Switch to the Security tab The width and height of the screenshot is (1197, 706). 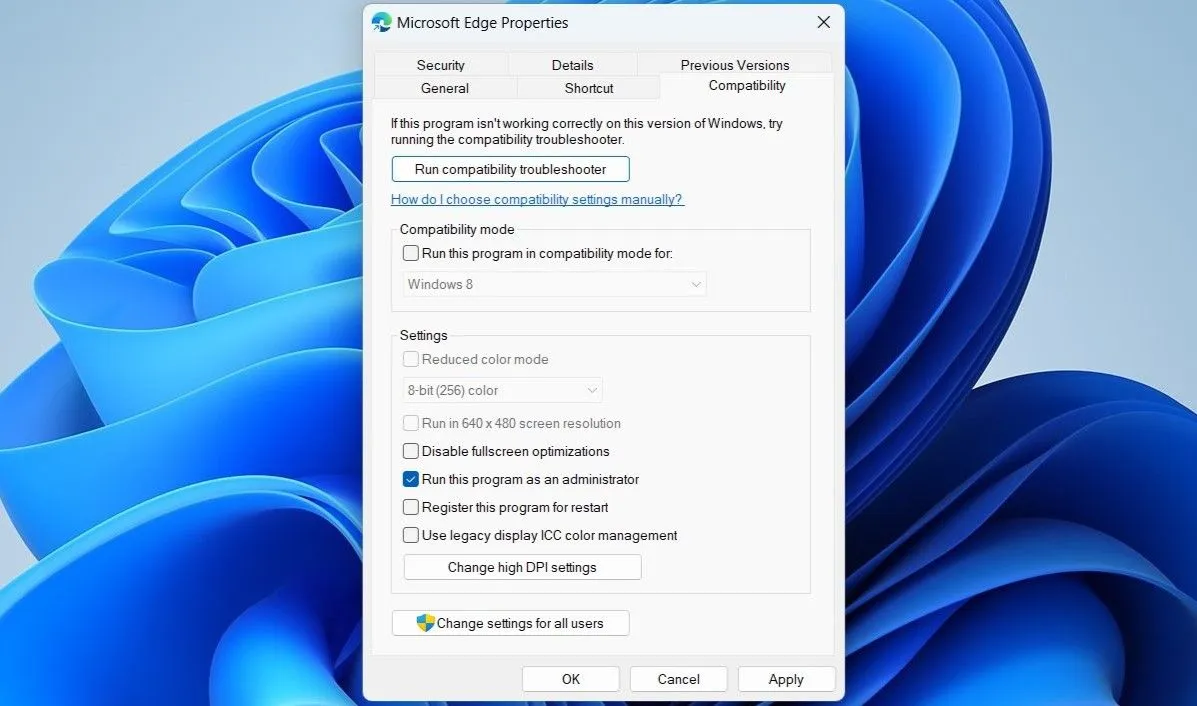point(440,65)
